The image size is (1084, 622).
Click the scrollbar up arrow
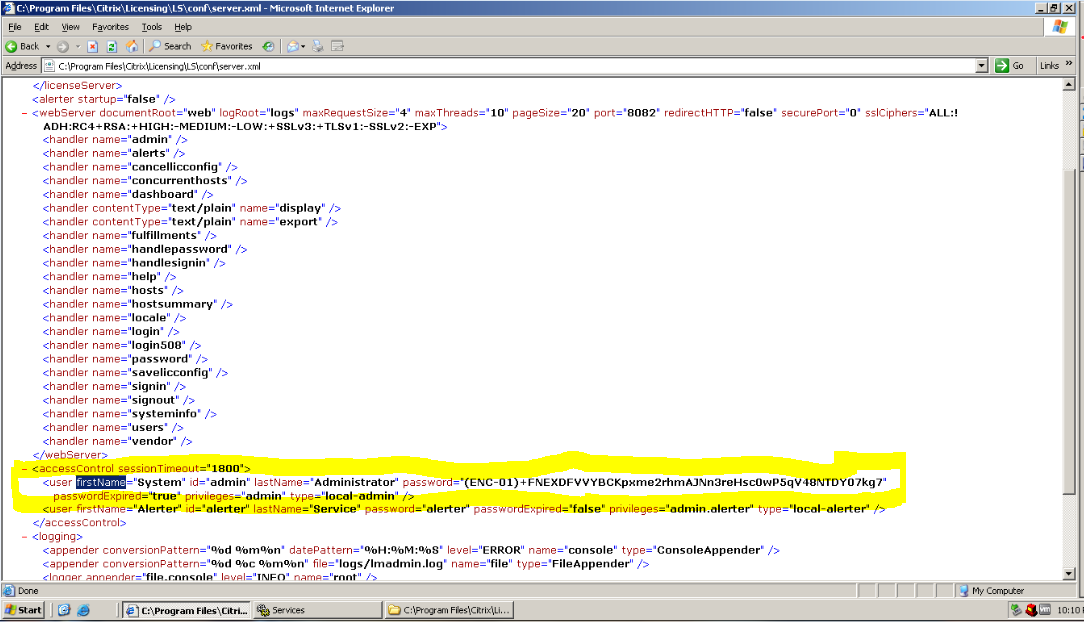(1069, 84)
